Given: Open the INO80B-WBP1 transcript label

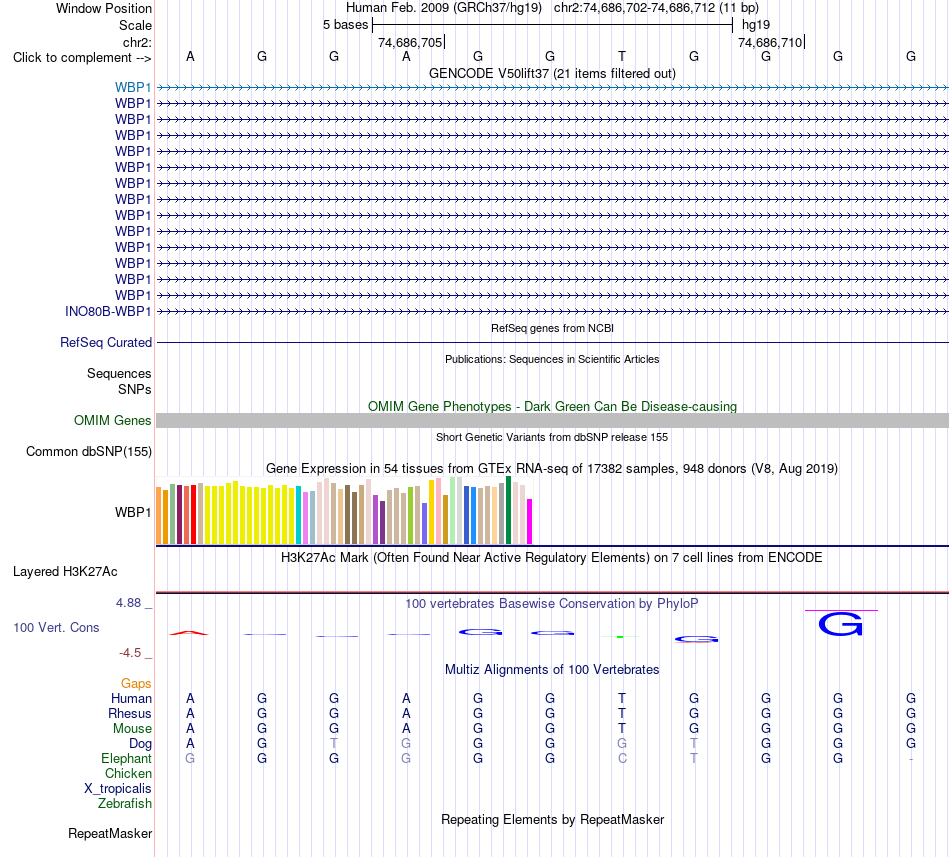Looking at the screenshot, I should tap(108, 311).
